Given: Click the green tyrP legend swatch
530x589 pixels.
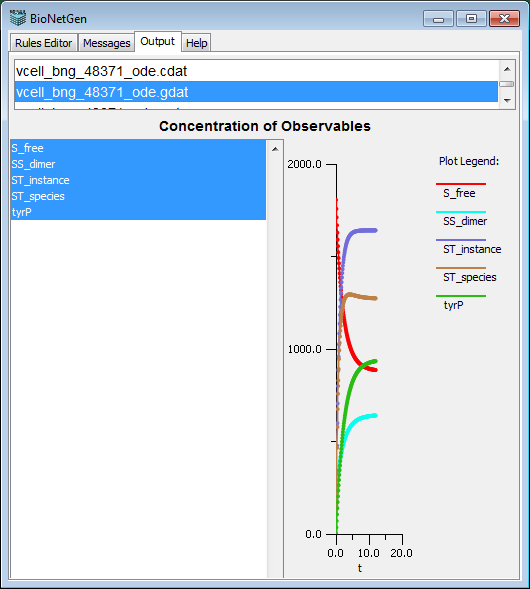Looking at the screenshot, I should pyautogui.click(x=461, y=296).
